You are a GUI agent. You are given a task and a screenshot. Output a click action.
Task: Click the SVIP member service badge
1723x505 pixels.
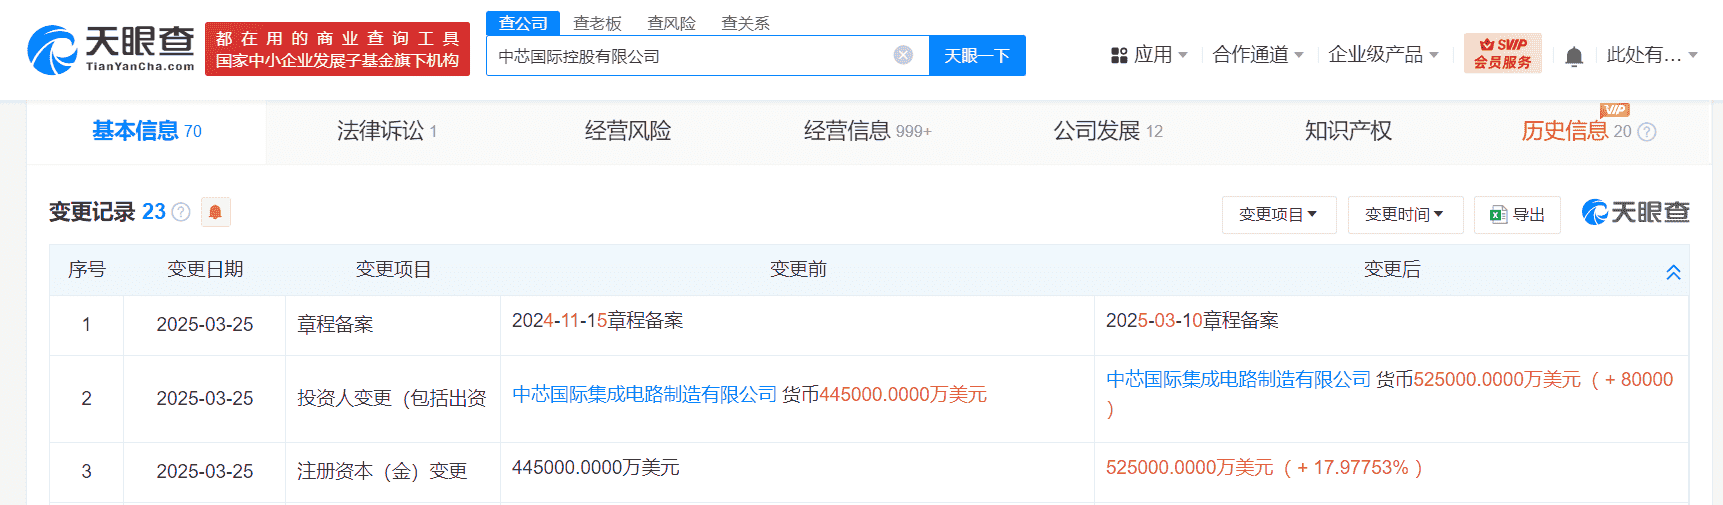(1502, 53)
